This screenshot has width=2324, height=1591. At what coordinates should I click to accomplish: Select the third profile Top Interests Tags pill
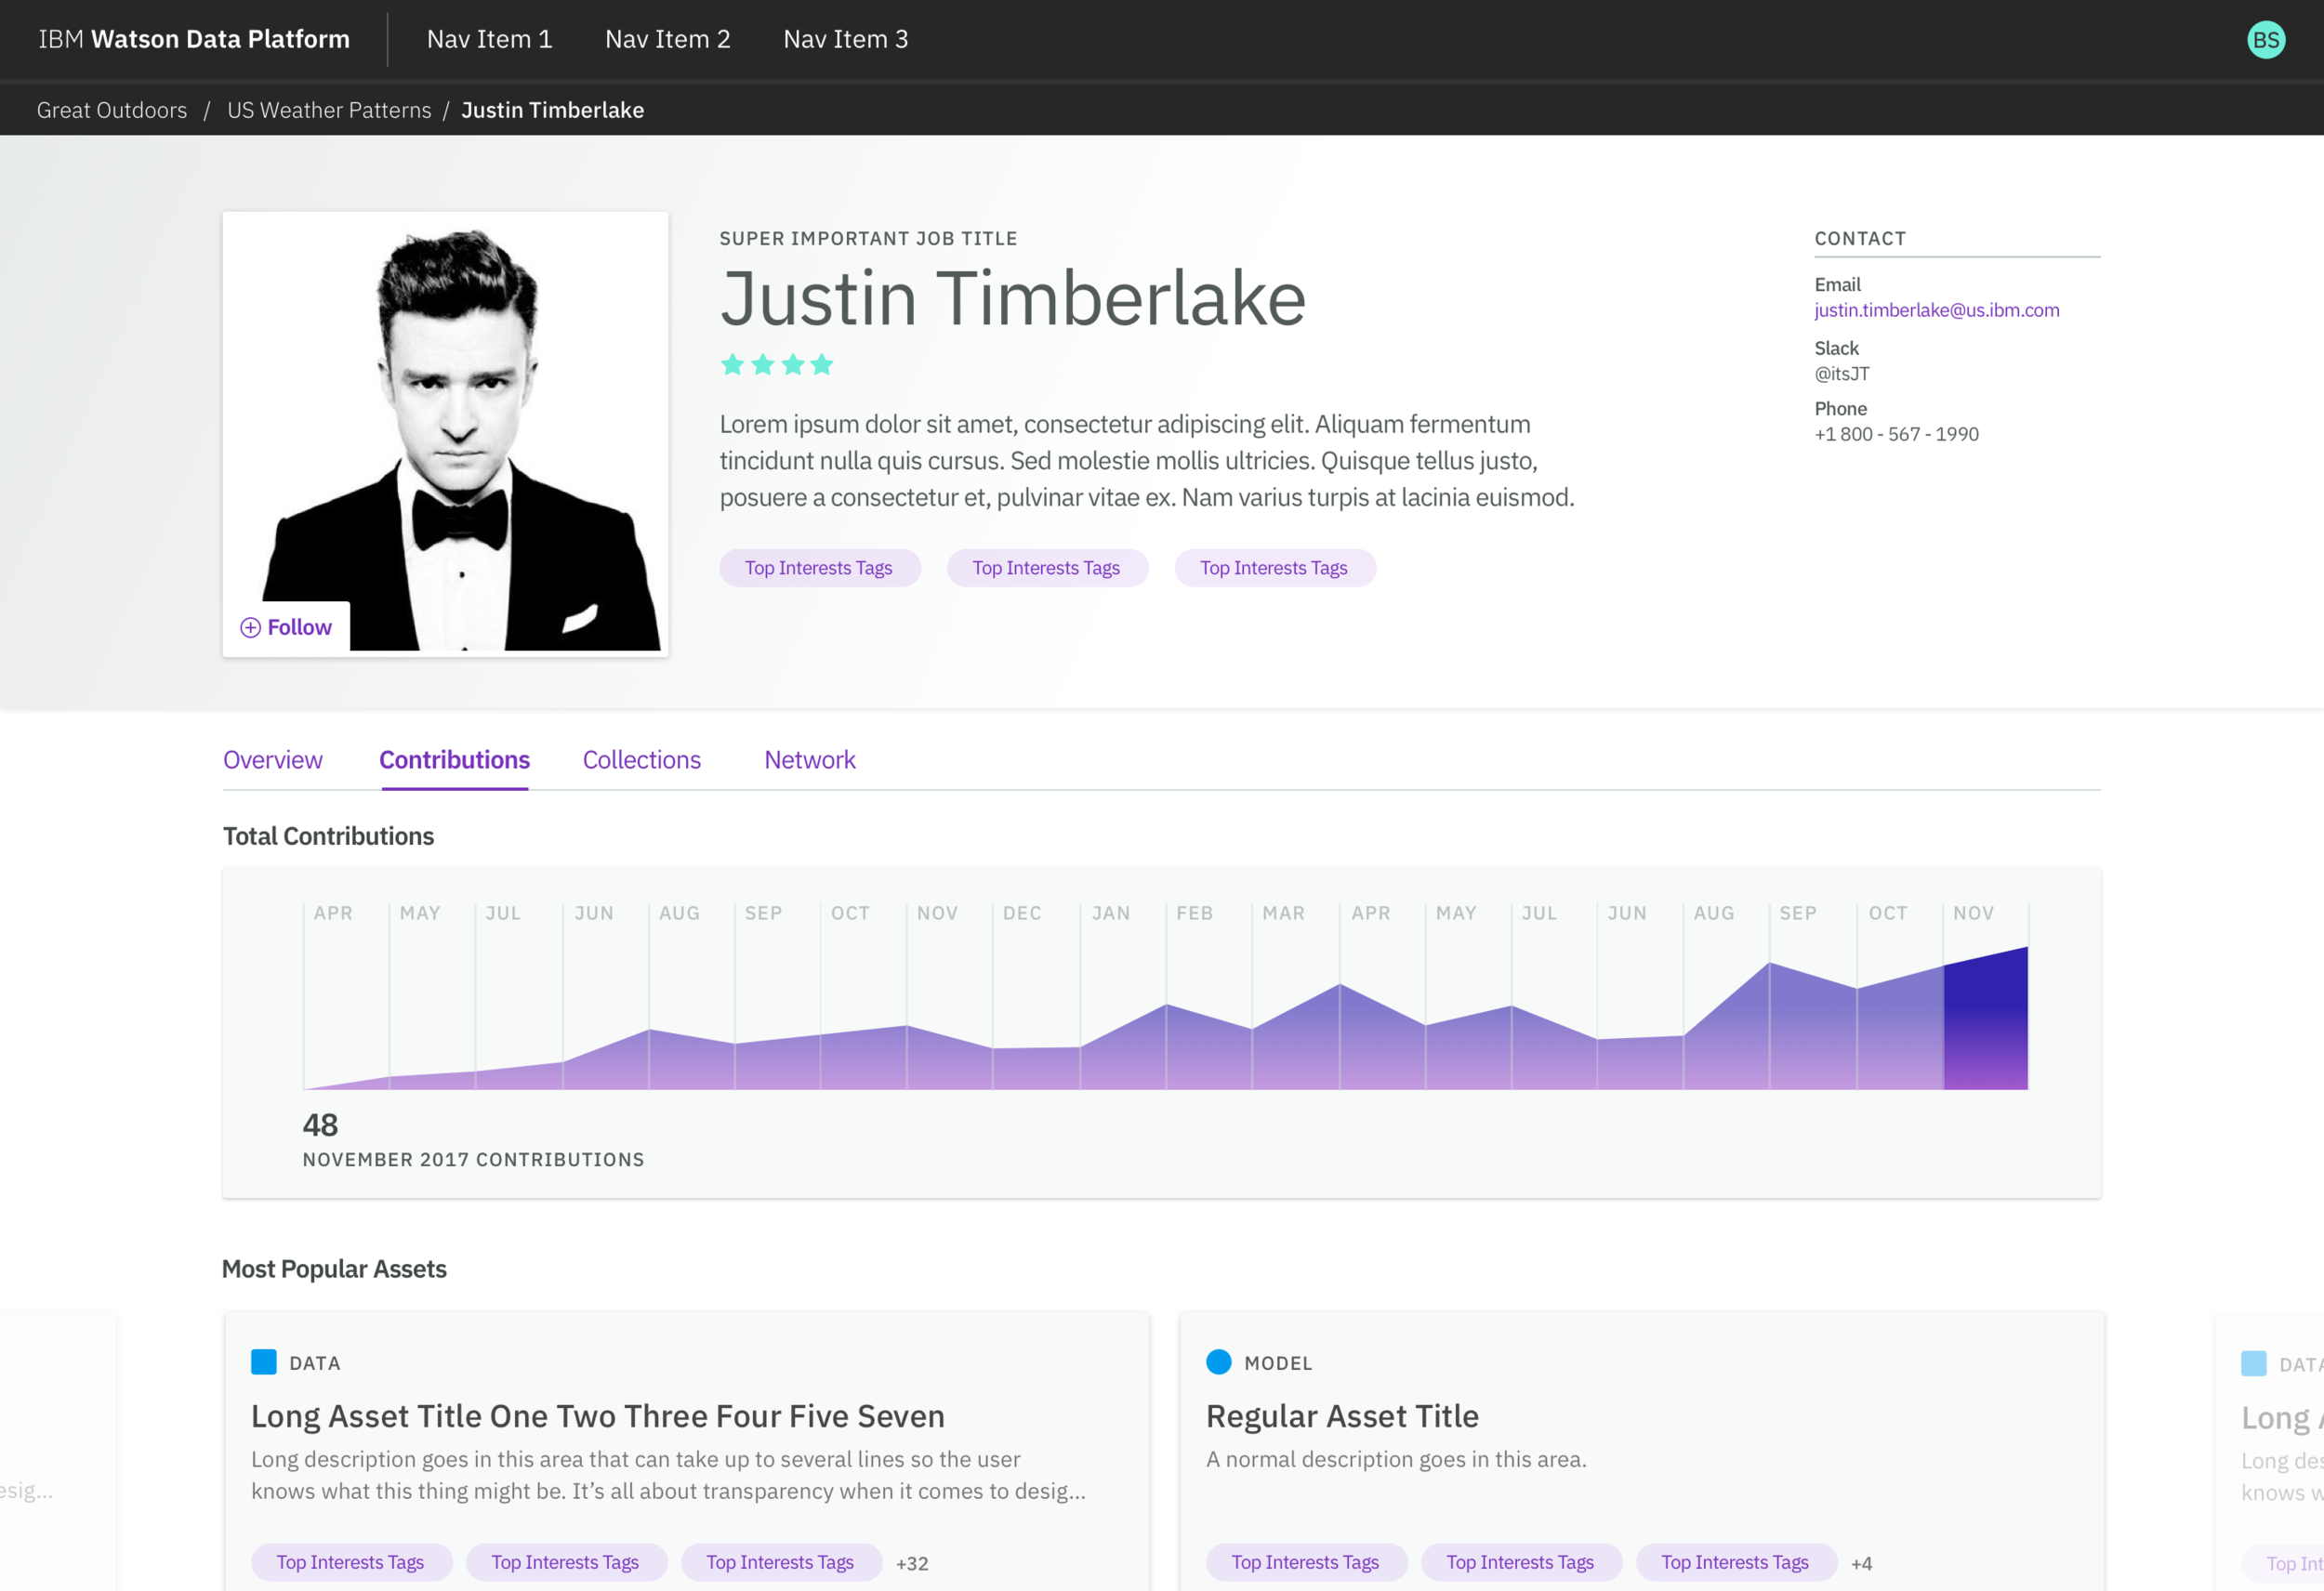[1274, 568]
